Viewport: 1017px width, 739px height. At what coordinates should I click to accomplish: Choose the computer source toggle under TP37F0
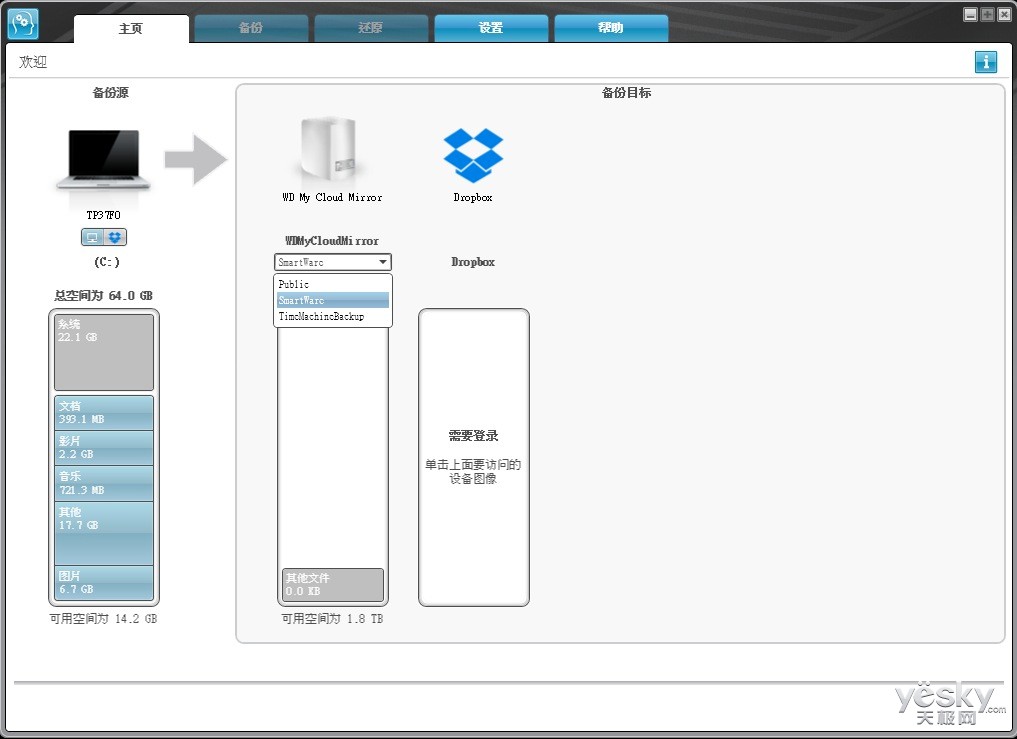(x=93, y=237)
